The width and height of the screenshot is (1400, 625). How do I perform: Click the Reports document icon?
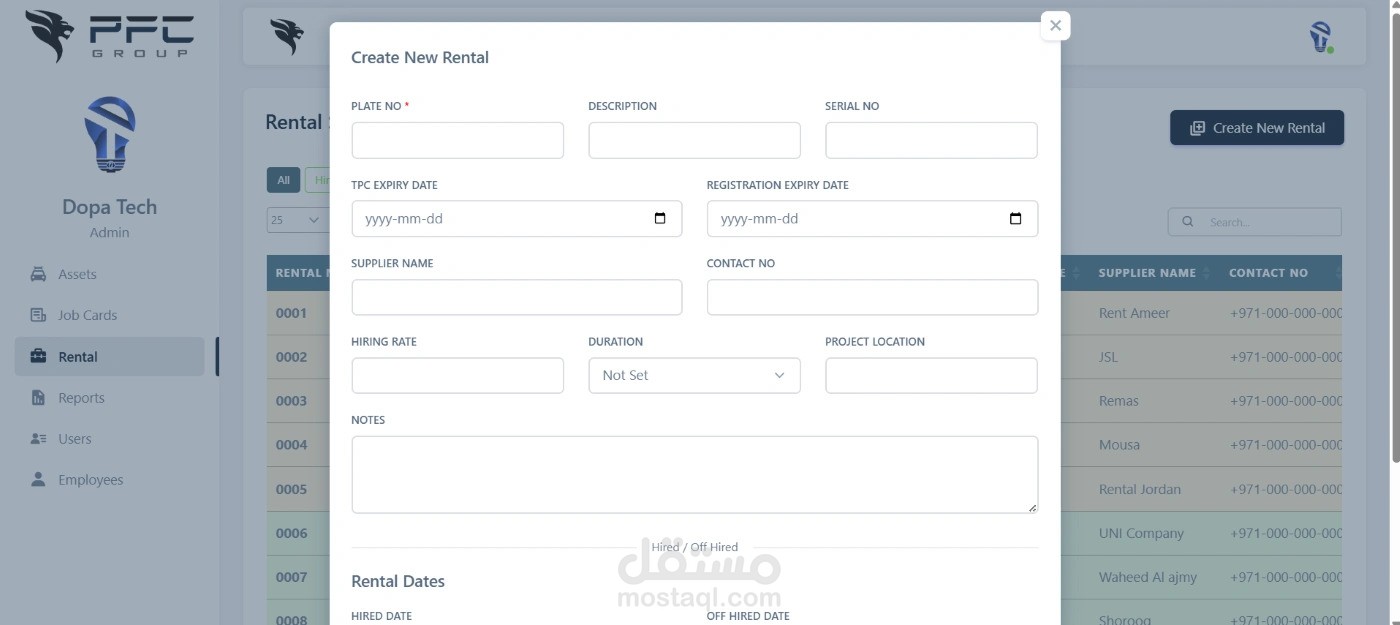click(x=38, y=398)
